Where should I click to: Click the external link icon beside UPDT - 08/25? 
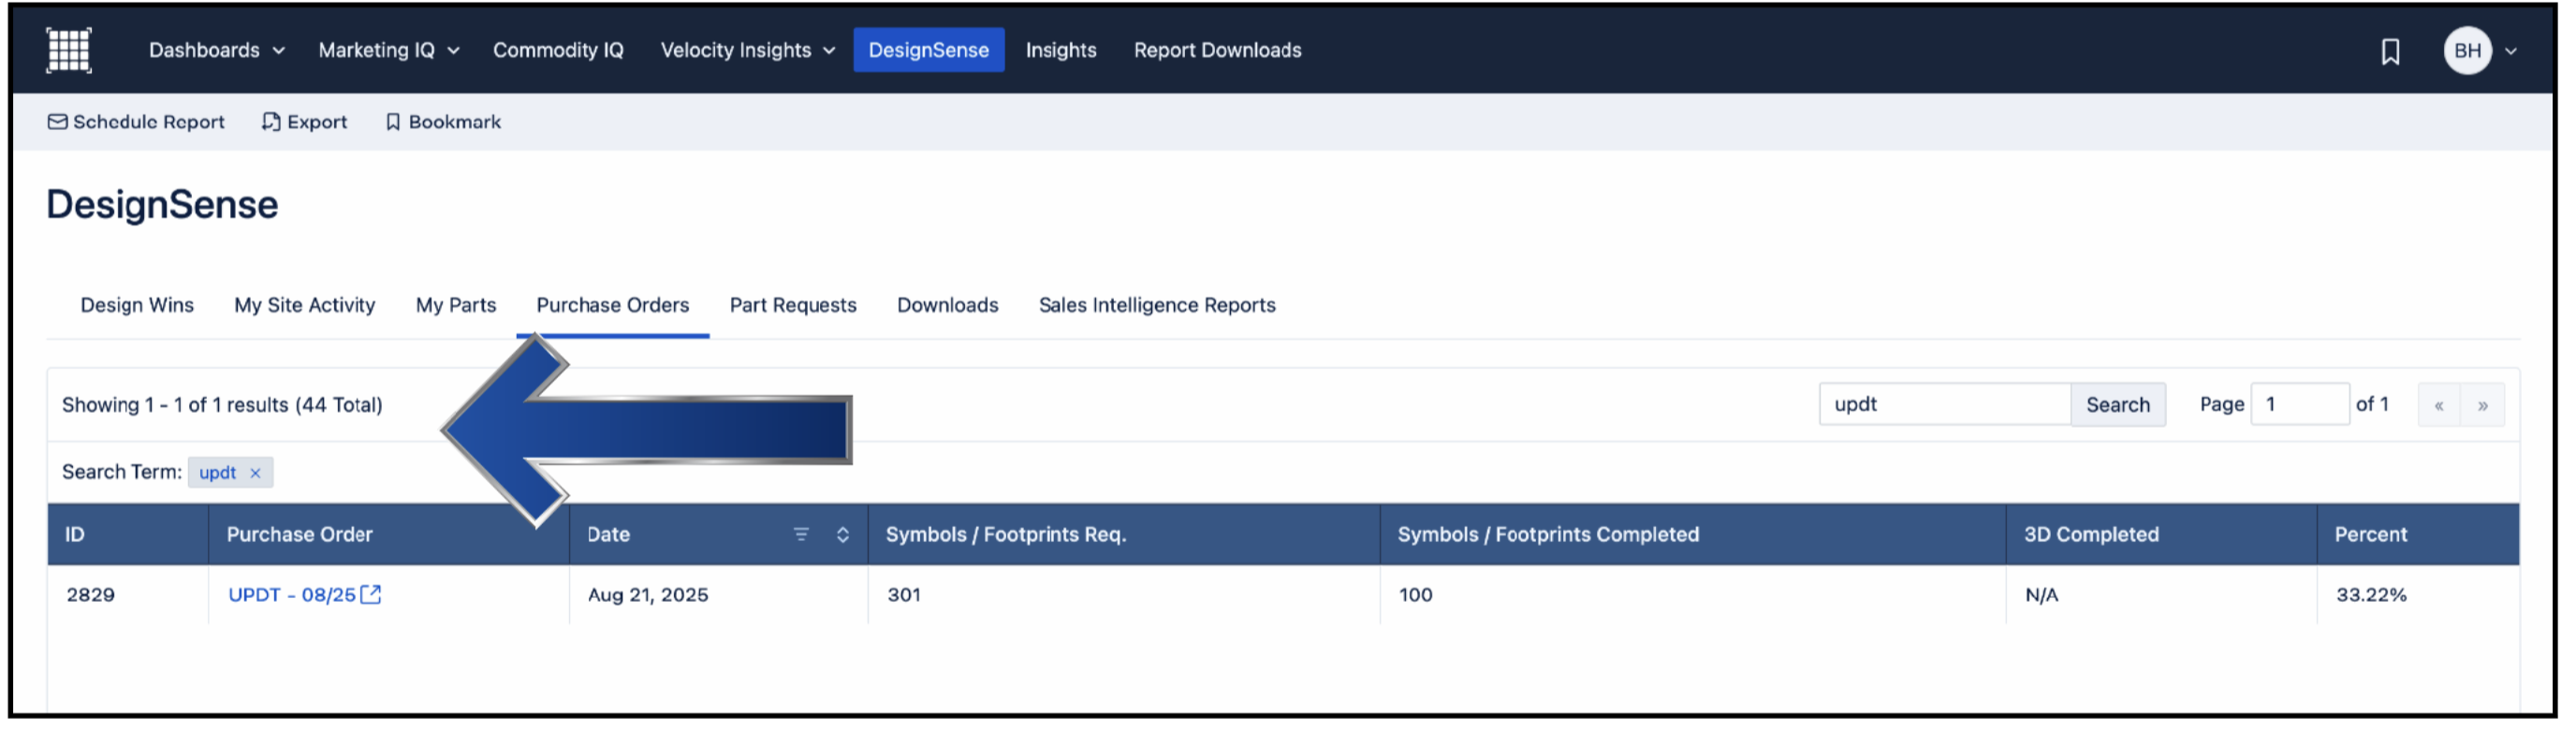tap(371, 595)
